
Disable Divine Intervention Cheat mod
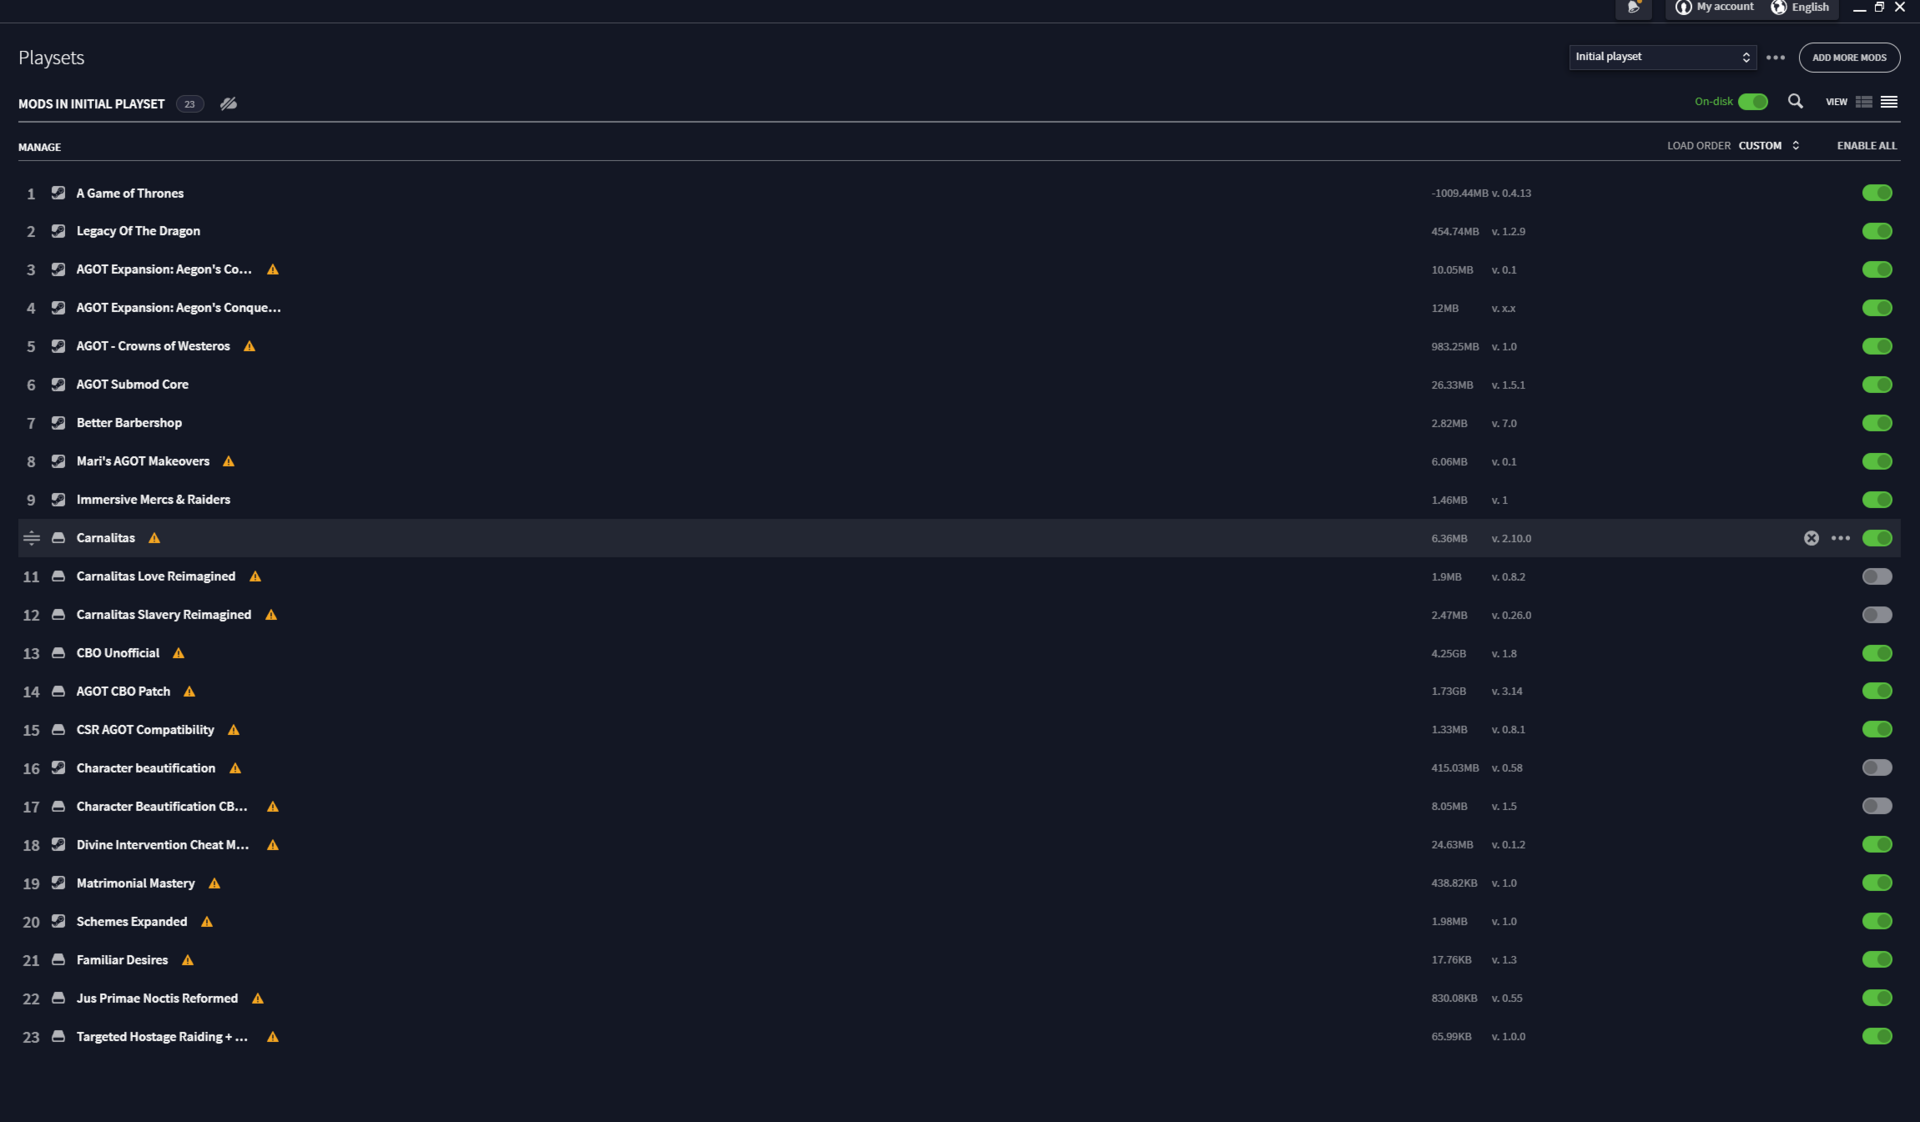[1877, 844]
